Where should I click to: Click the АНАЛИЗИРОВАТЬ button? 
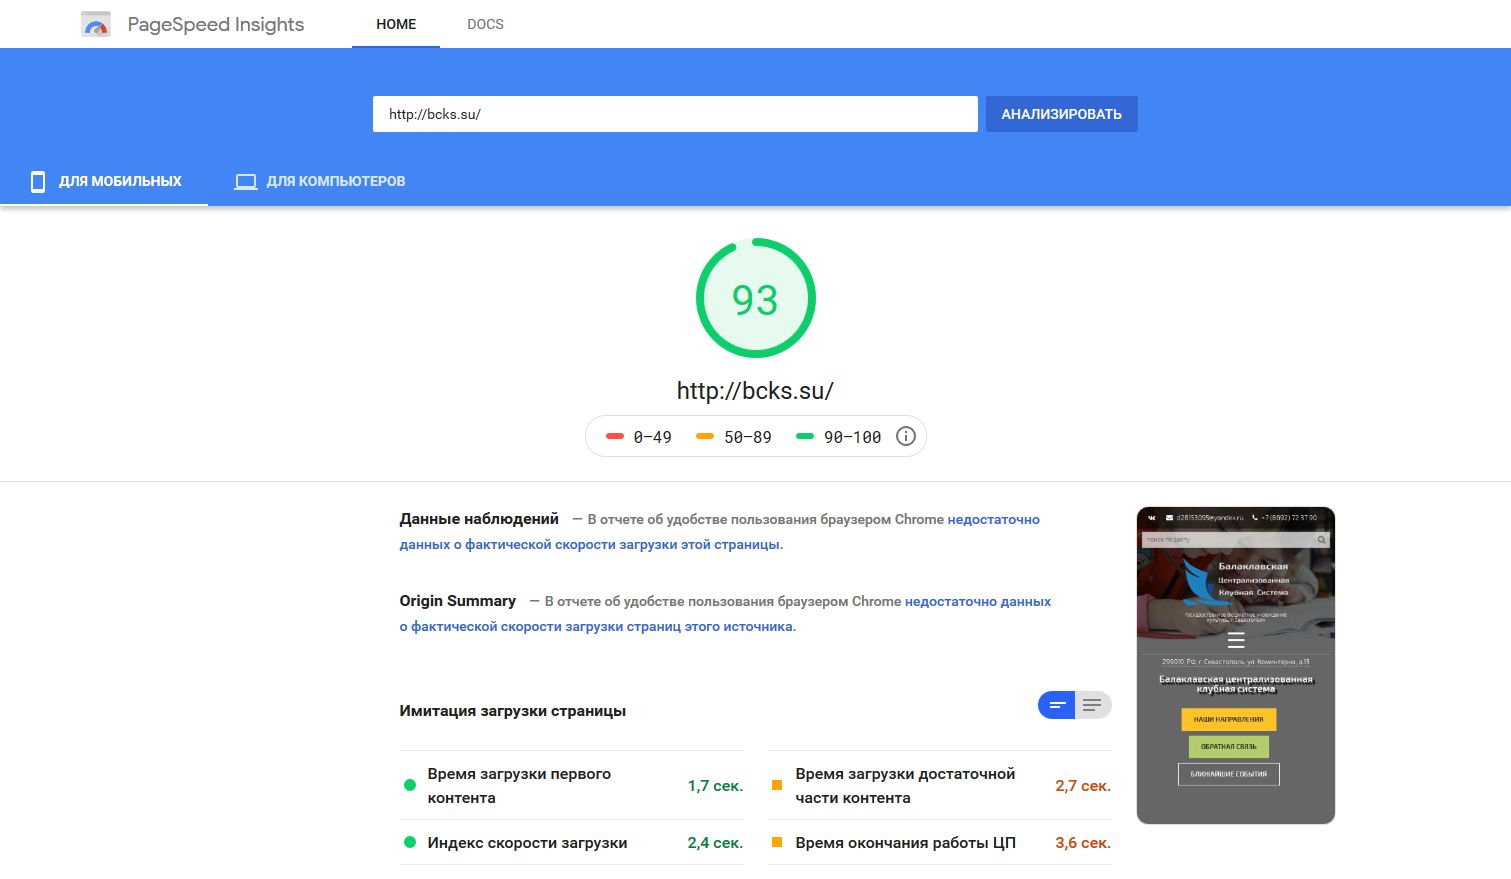[x=1062, y=114]
